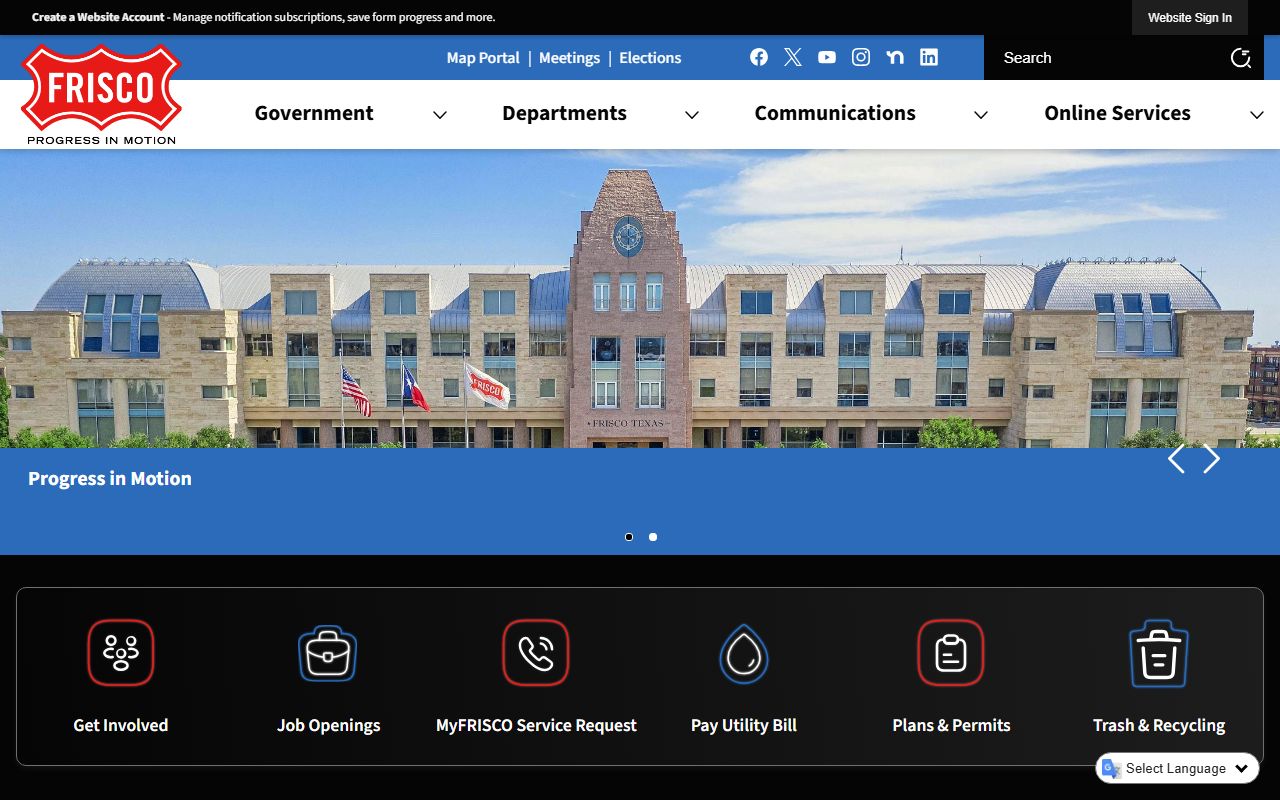Click the Pay Utility Bill water drop icon

point(743,653)
